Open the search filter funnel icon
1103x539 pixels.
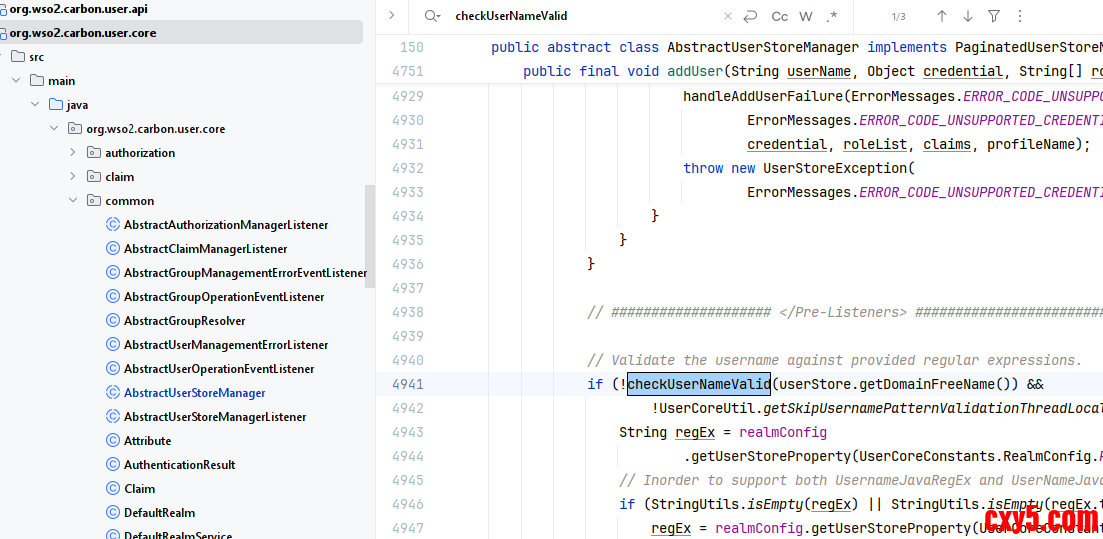pyautogui.click(x=993, y=16)
